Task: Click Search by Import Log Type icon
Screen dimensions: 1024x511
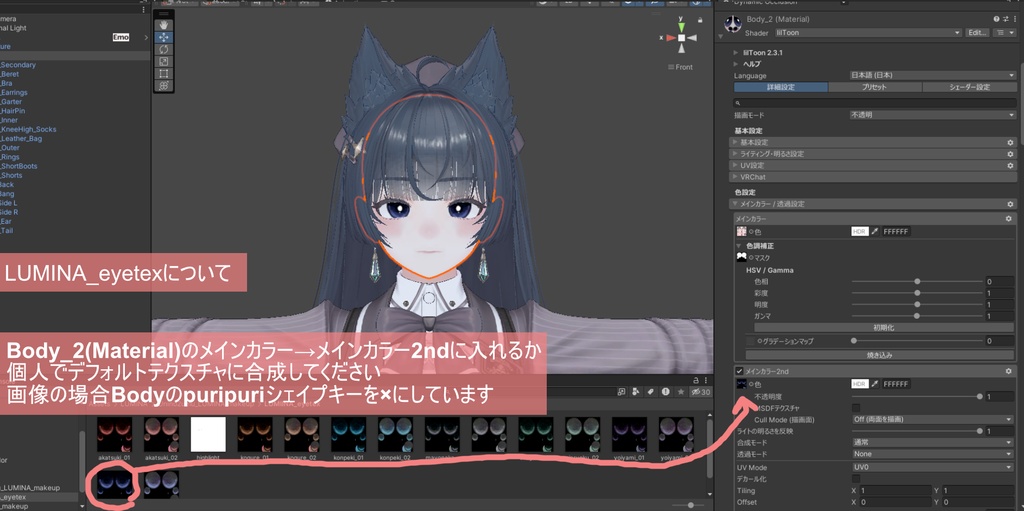Action: click(x=665, y=391)
